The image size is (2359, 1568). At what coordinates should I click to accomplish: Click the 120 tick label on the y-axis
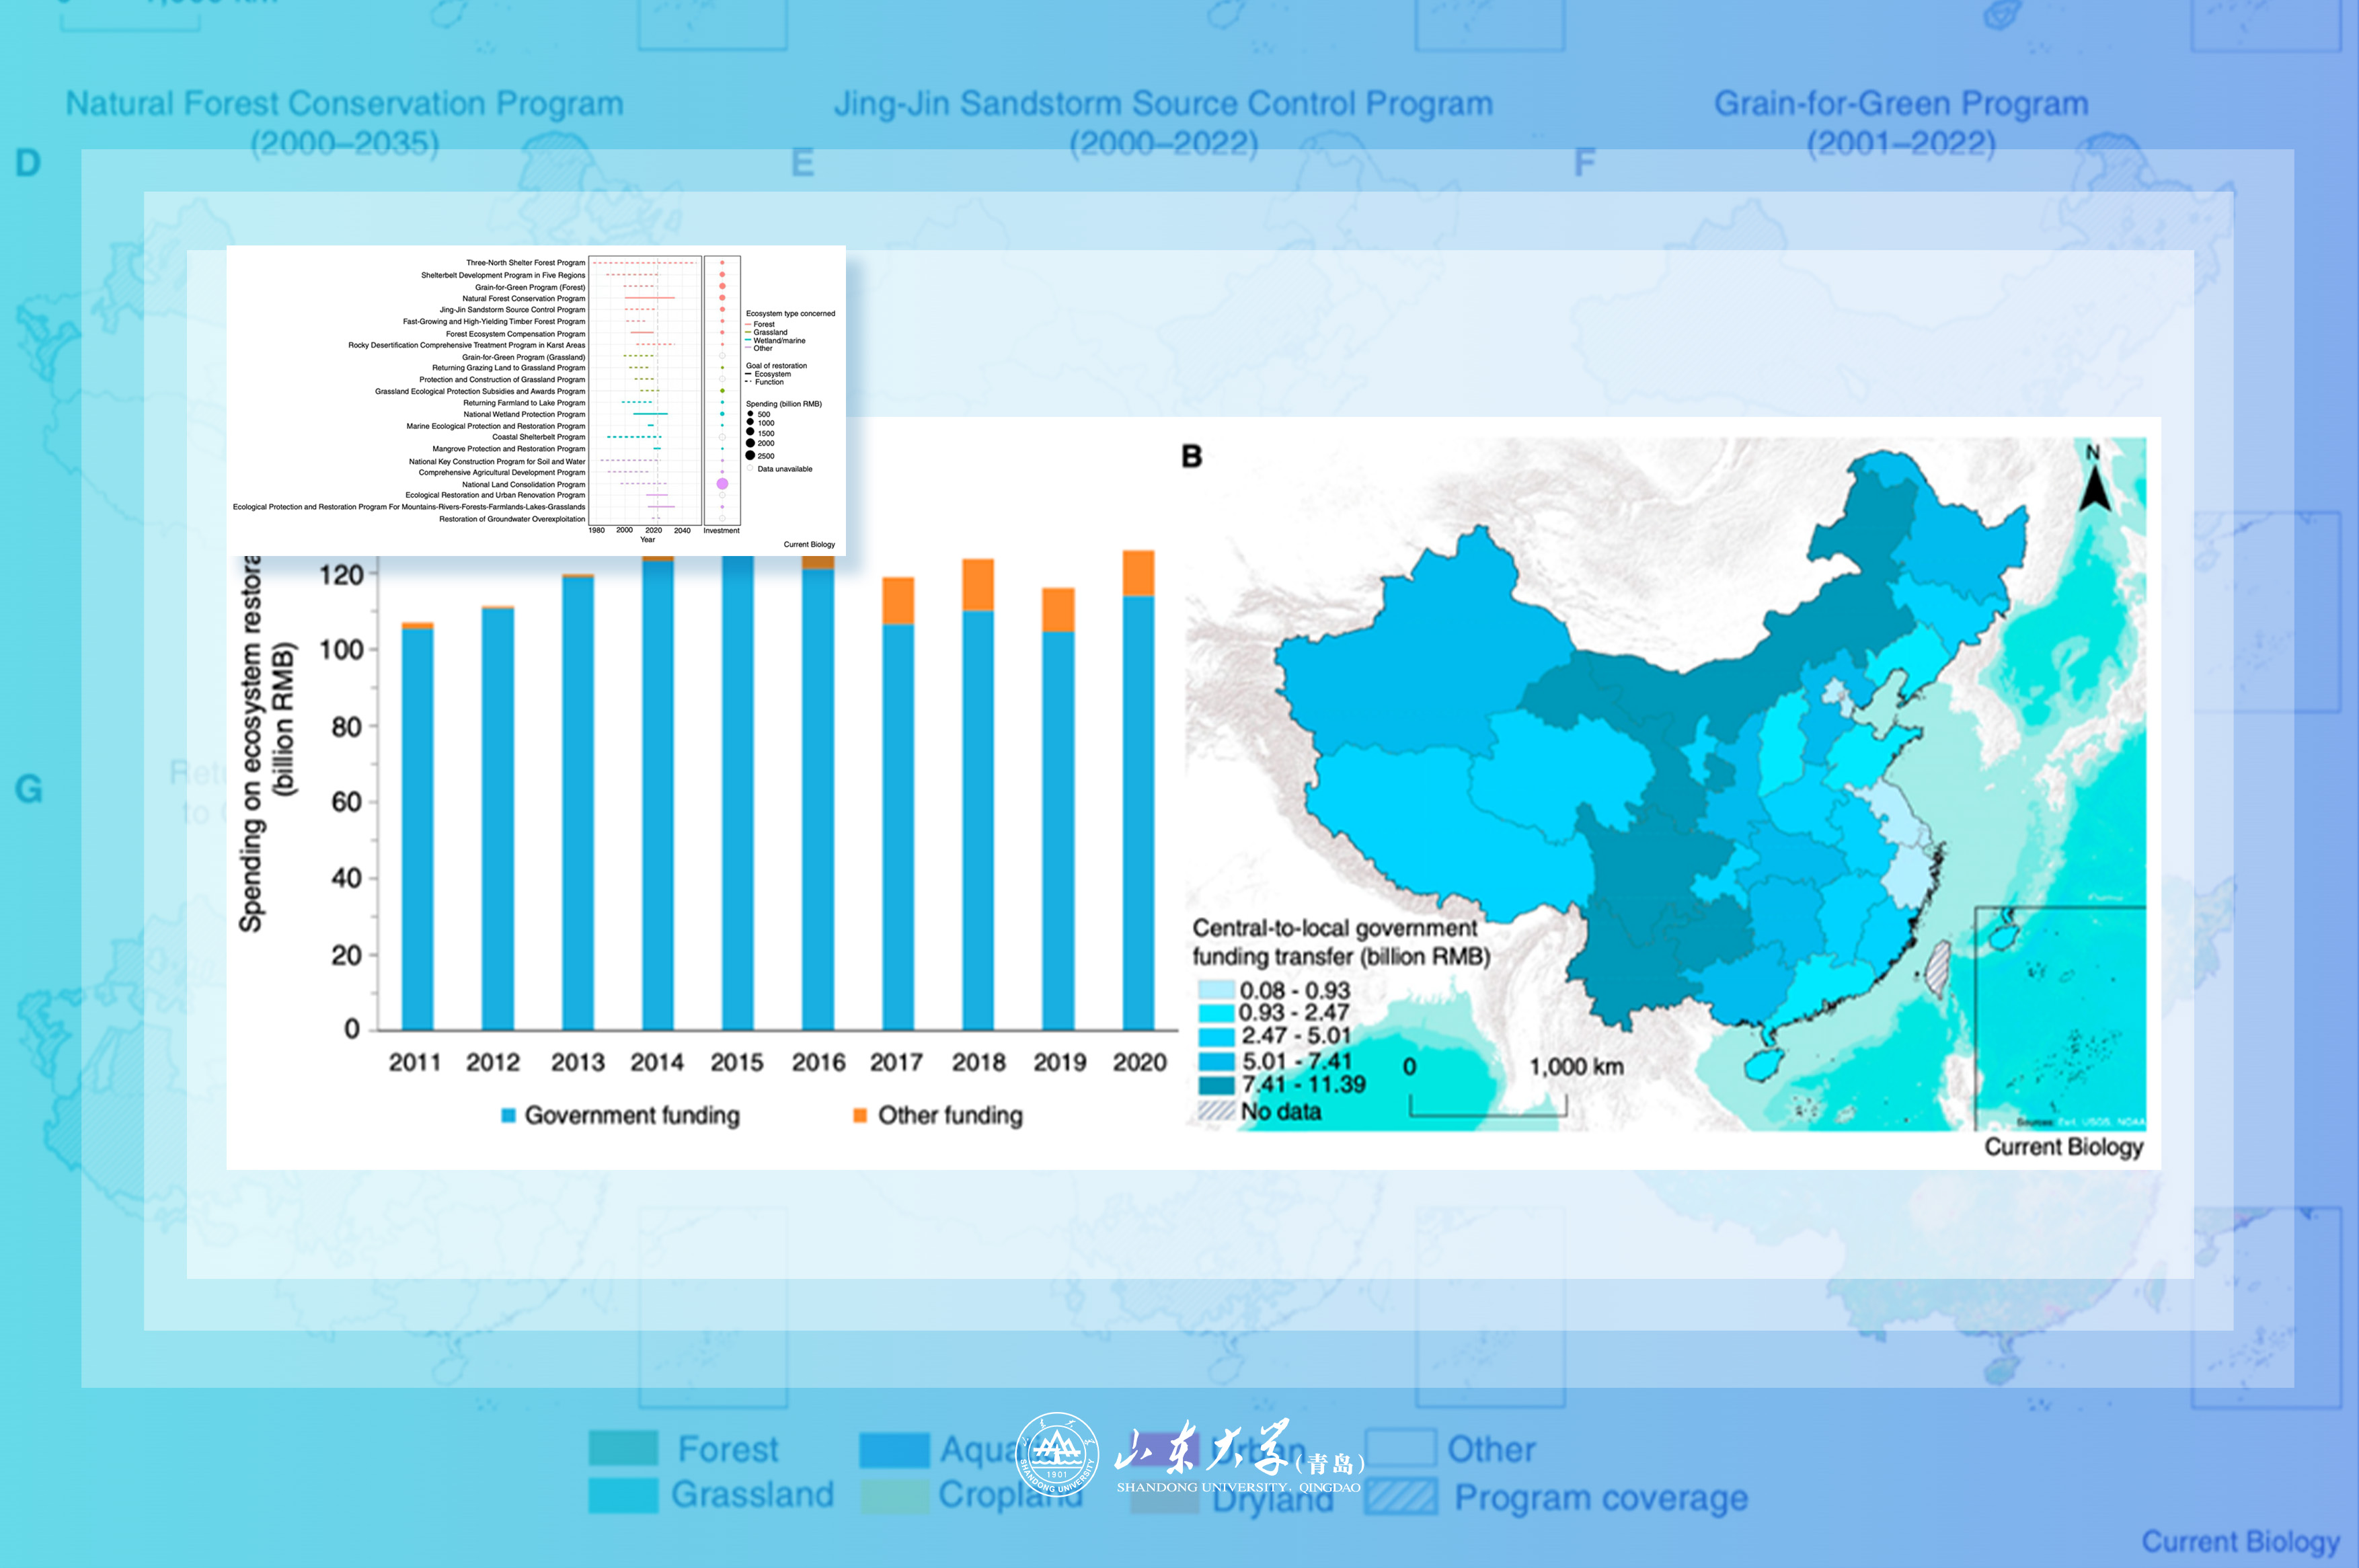tap(341, 575)
